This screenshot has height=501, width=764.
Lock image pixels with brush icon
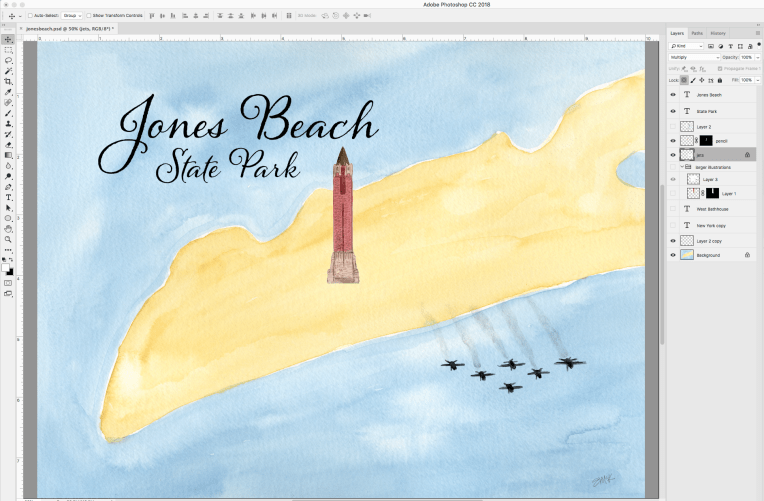[x=693, y=80]
